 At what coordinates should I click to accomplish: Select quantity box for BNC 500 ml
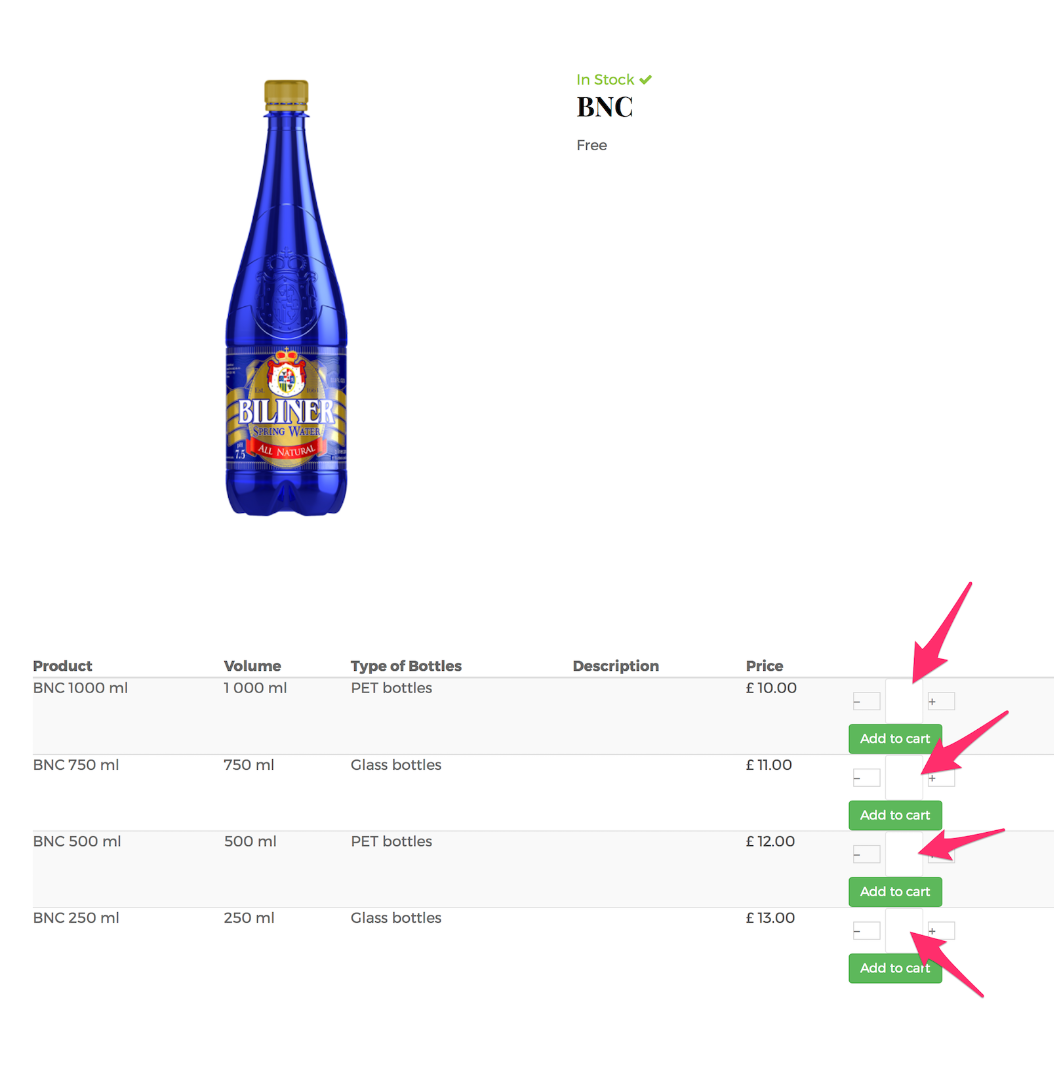[904, 854]
